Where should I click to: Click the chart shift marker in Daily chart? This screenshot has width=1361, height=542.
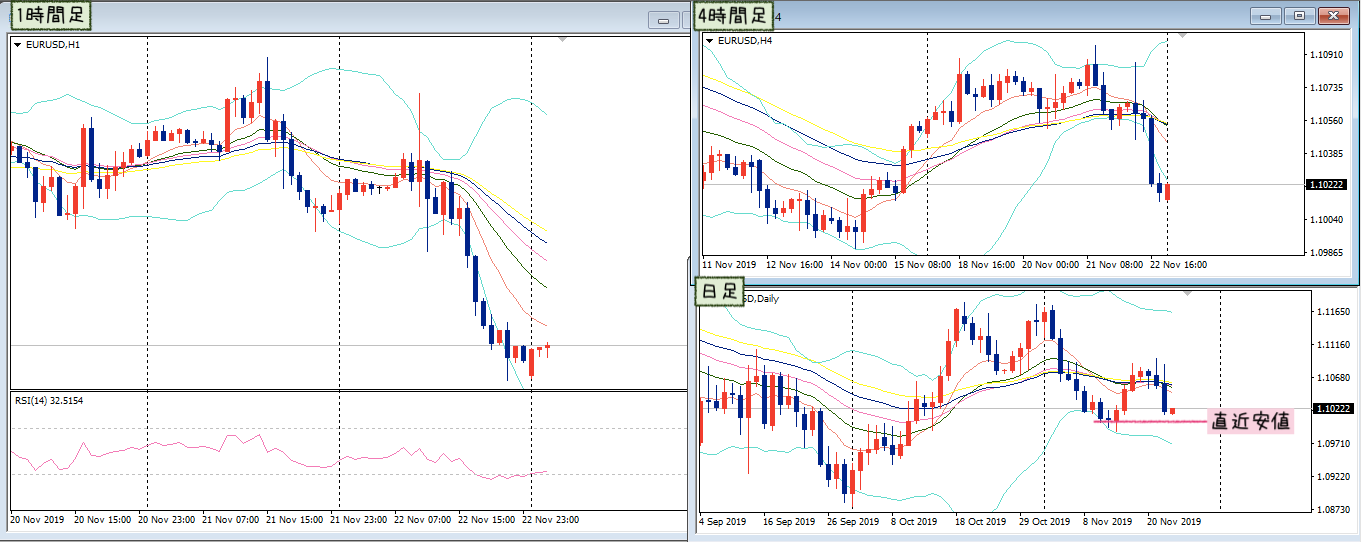pos(1187,295)
